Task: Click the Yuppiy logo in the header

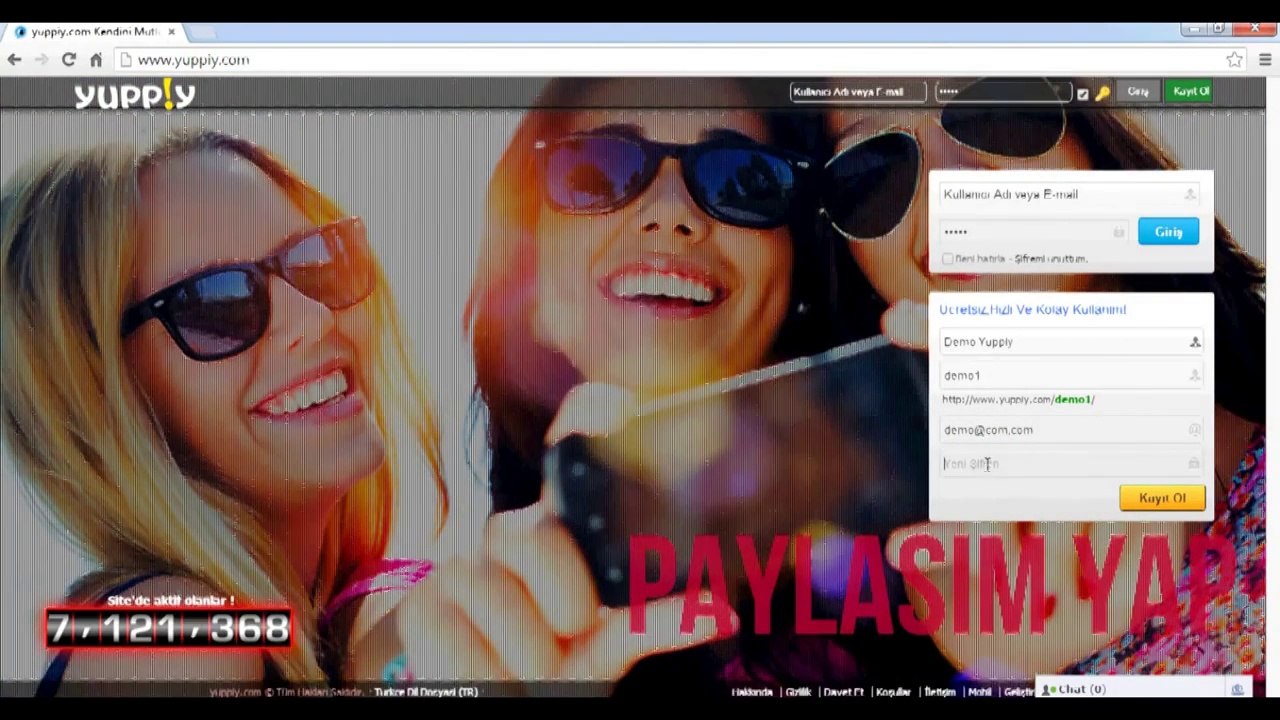Action: [x=135, y=95]
